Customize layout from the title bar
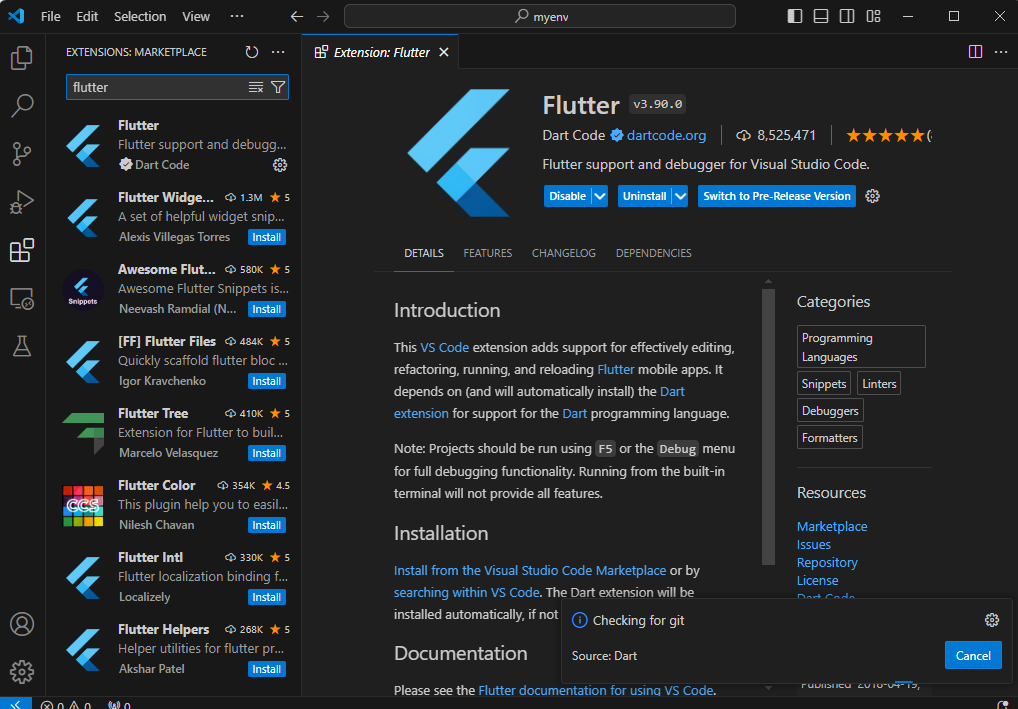 (x=873, y=16)
